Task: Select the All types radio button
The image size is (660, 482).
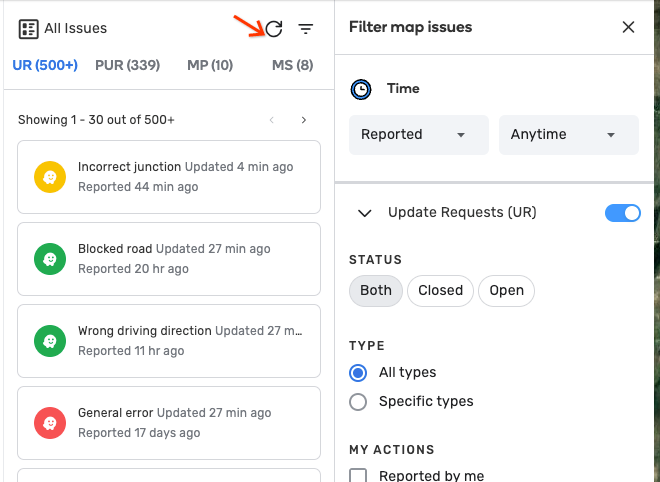Action: (358, 373)
